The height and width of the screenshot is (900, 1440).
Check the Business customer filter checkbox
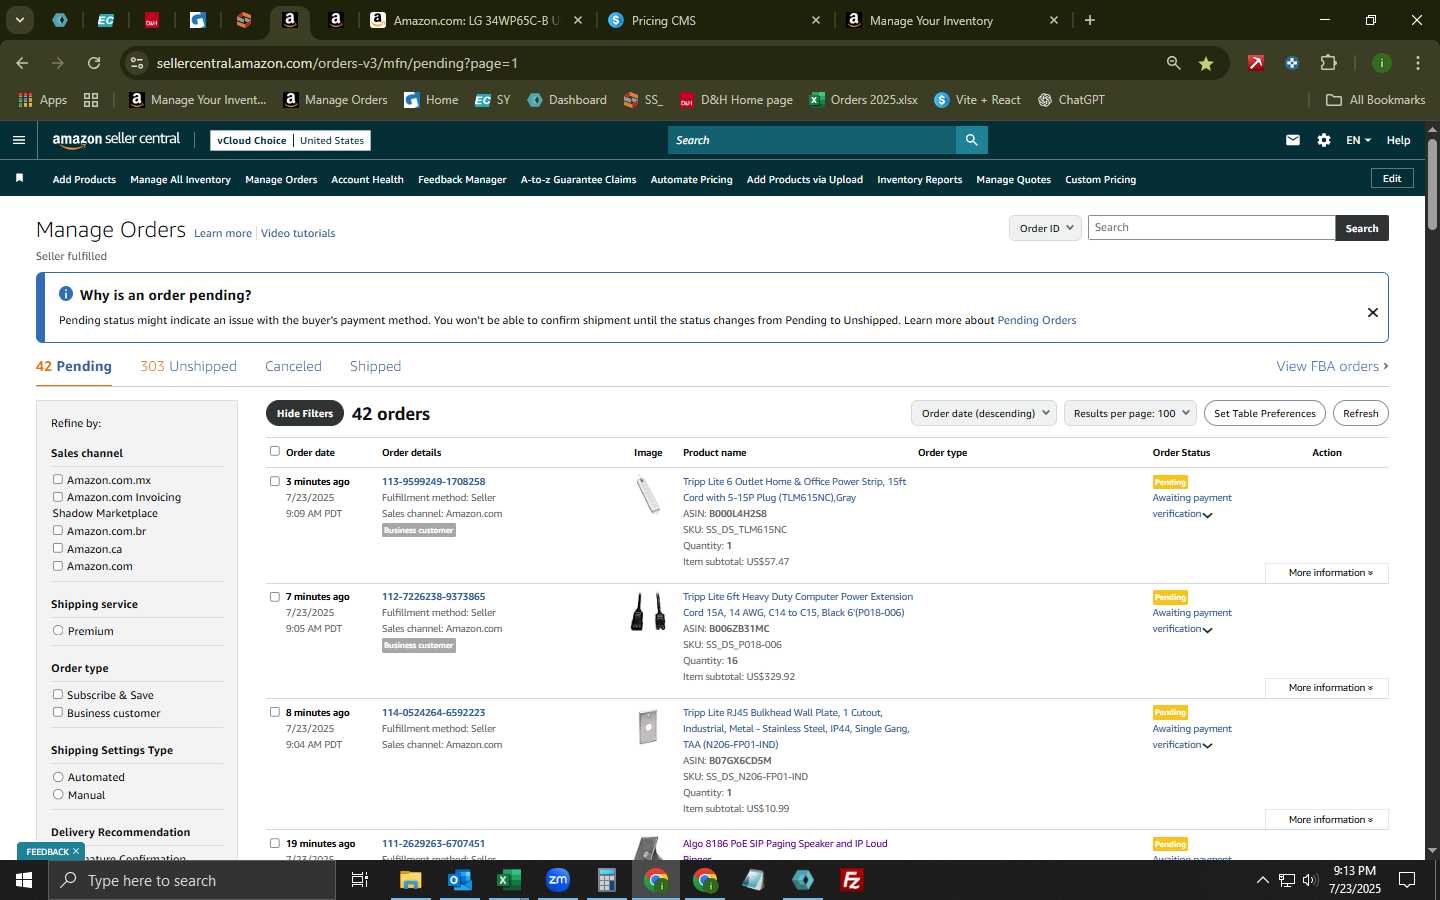(58, 712)
